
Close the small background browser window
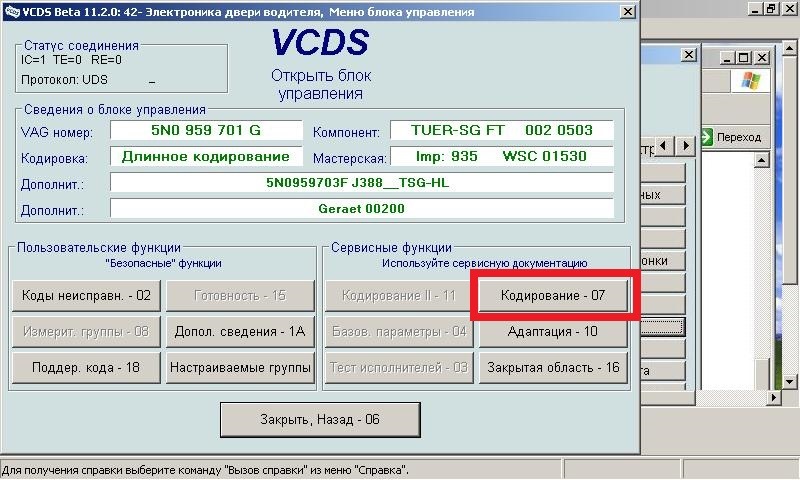tap(762, 58)
